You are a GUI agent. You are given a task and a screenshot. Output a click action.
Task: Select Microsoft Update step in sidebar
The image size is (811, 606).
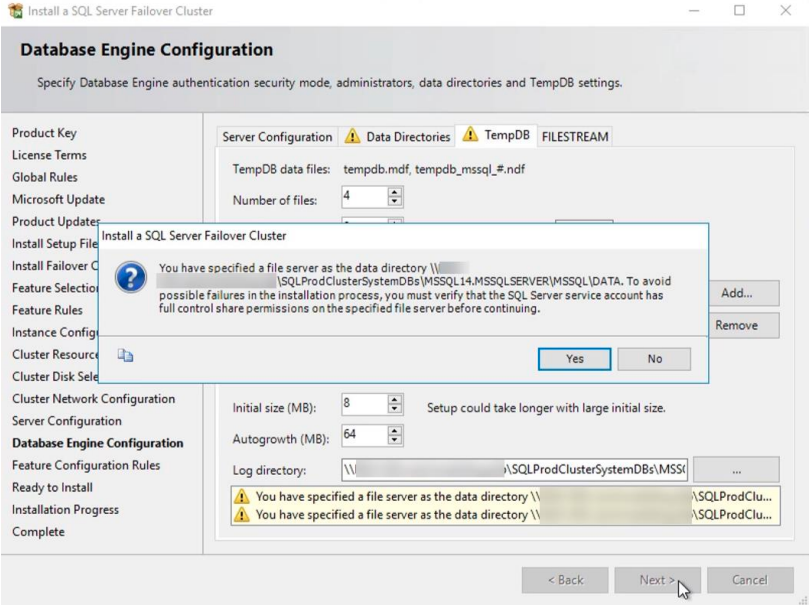(58, 200)
